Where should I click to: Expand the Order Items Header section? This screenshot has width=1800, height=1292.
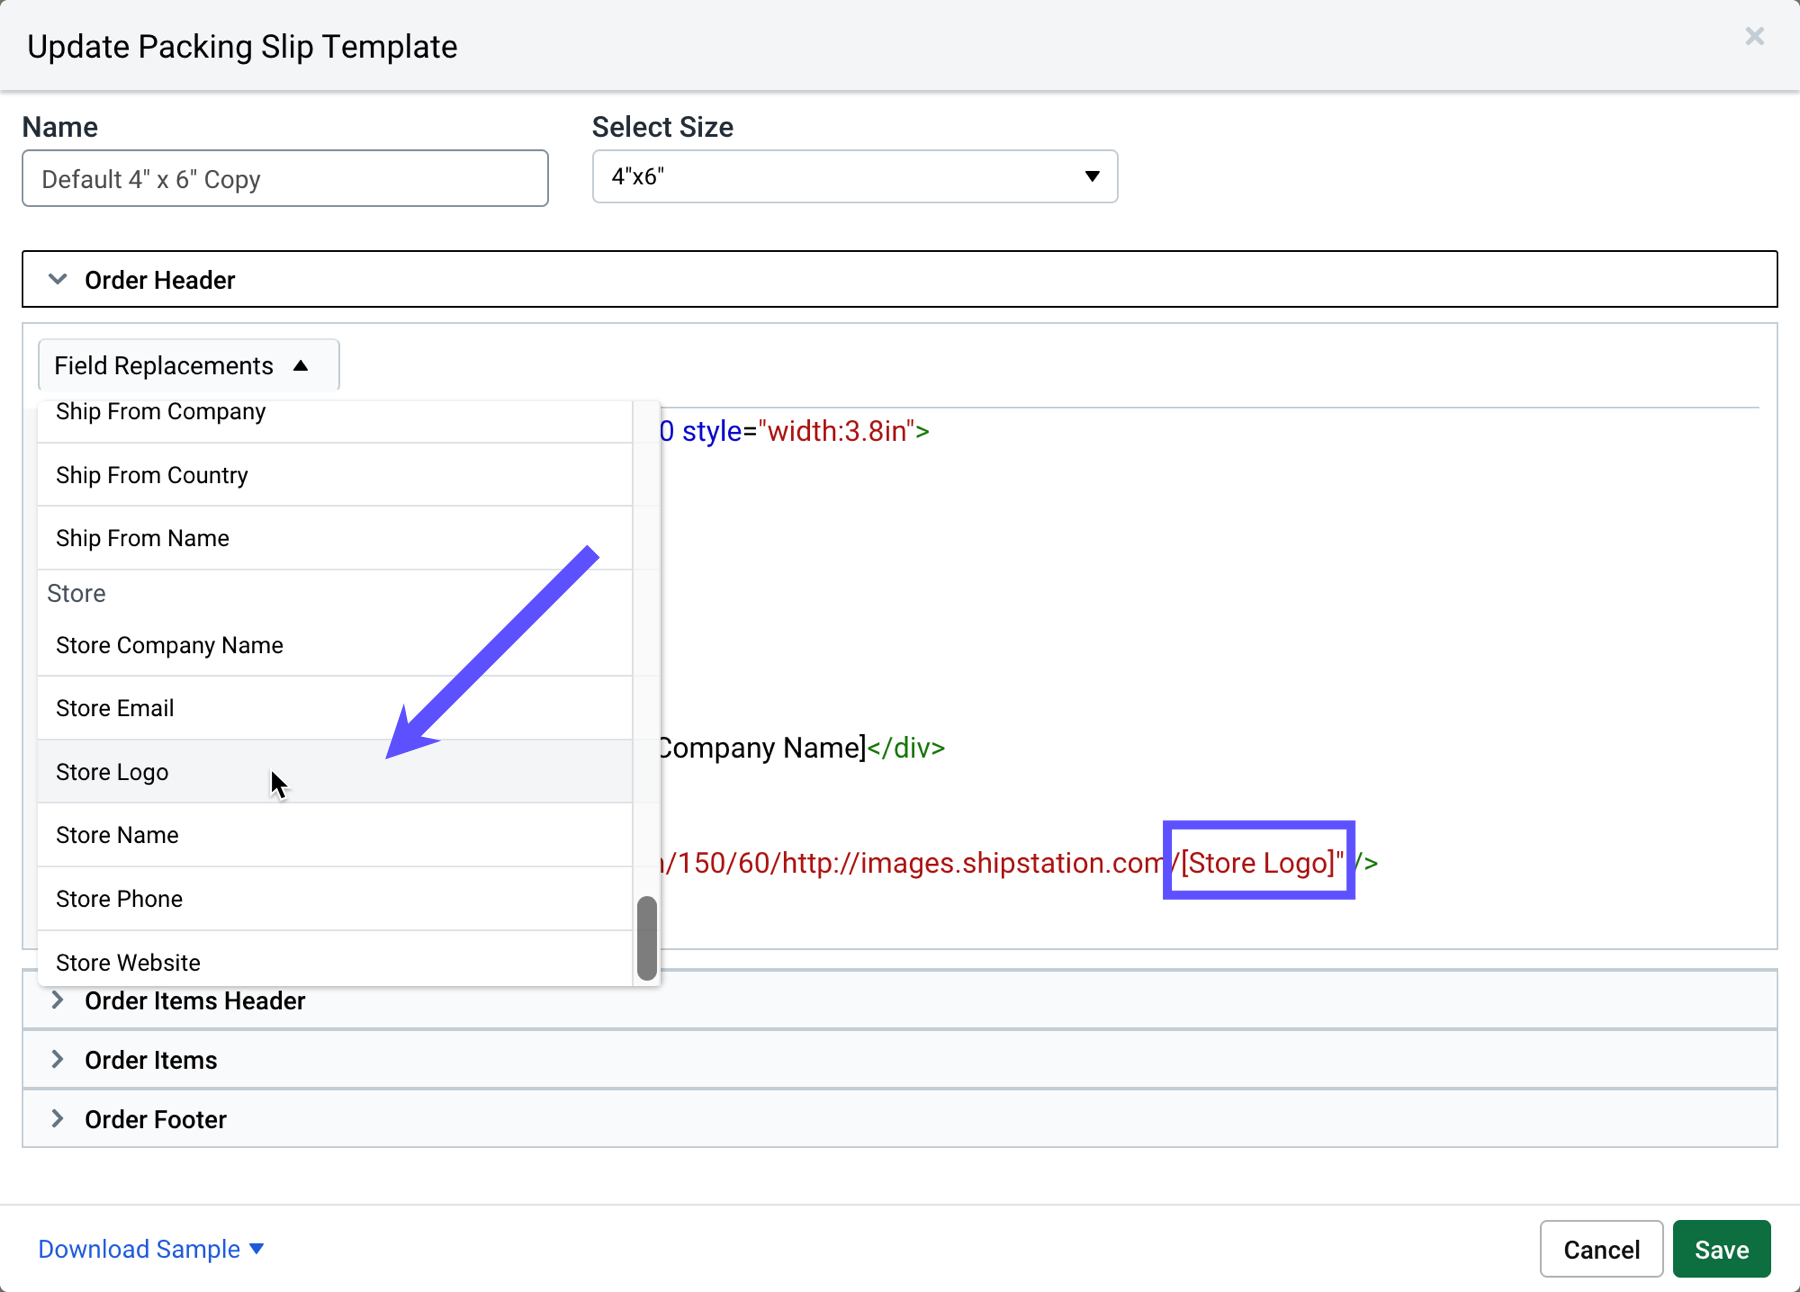coord(899,1000)
